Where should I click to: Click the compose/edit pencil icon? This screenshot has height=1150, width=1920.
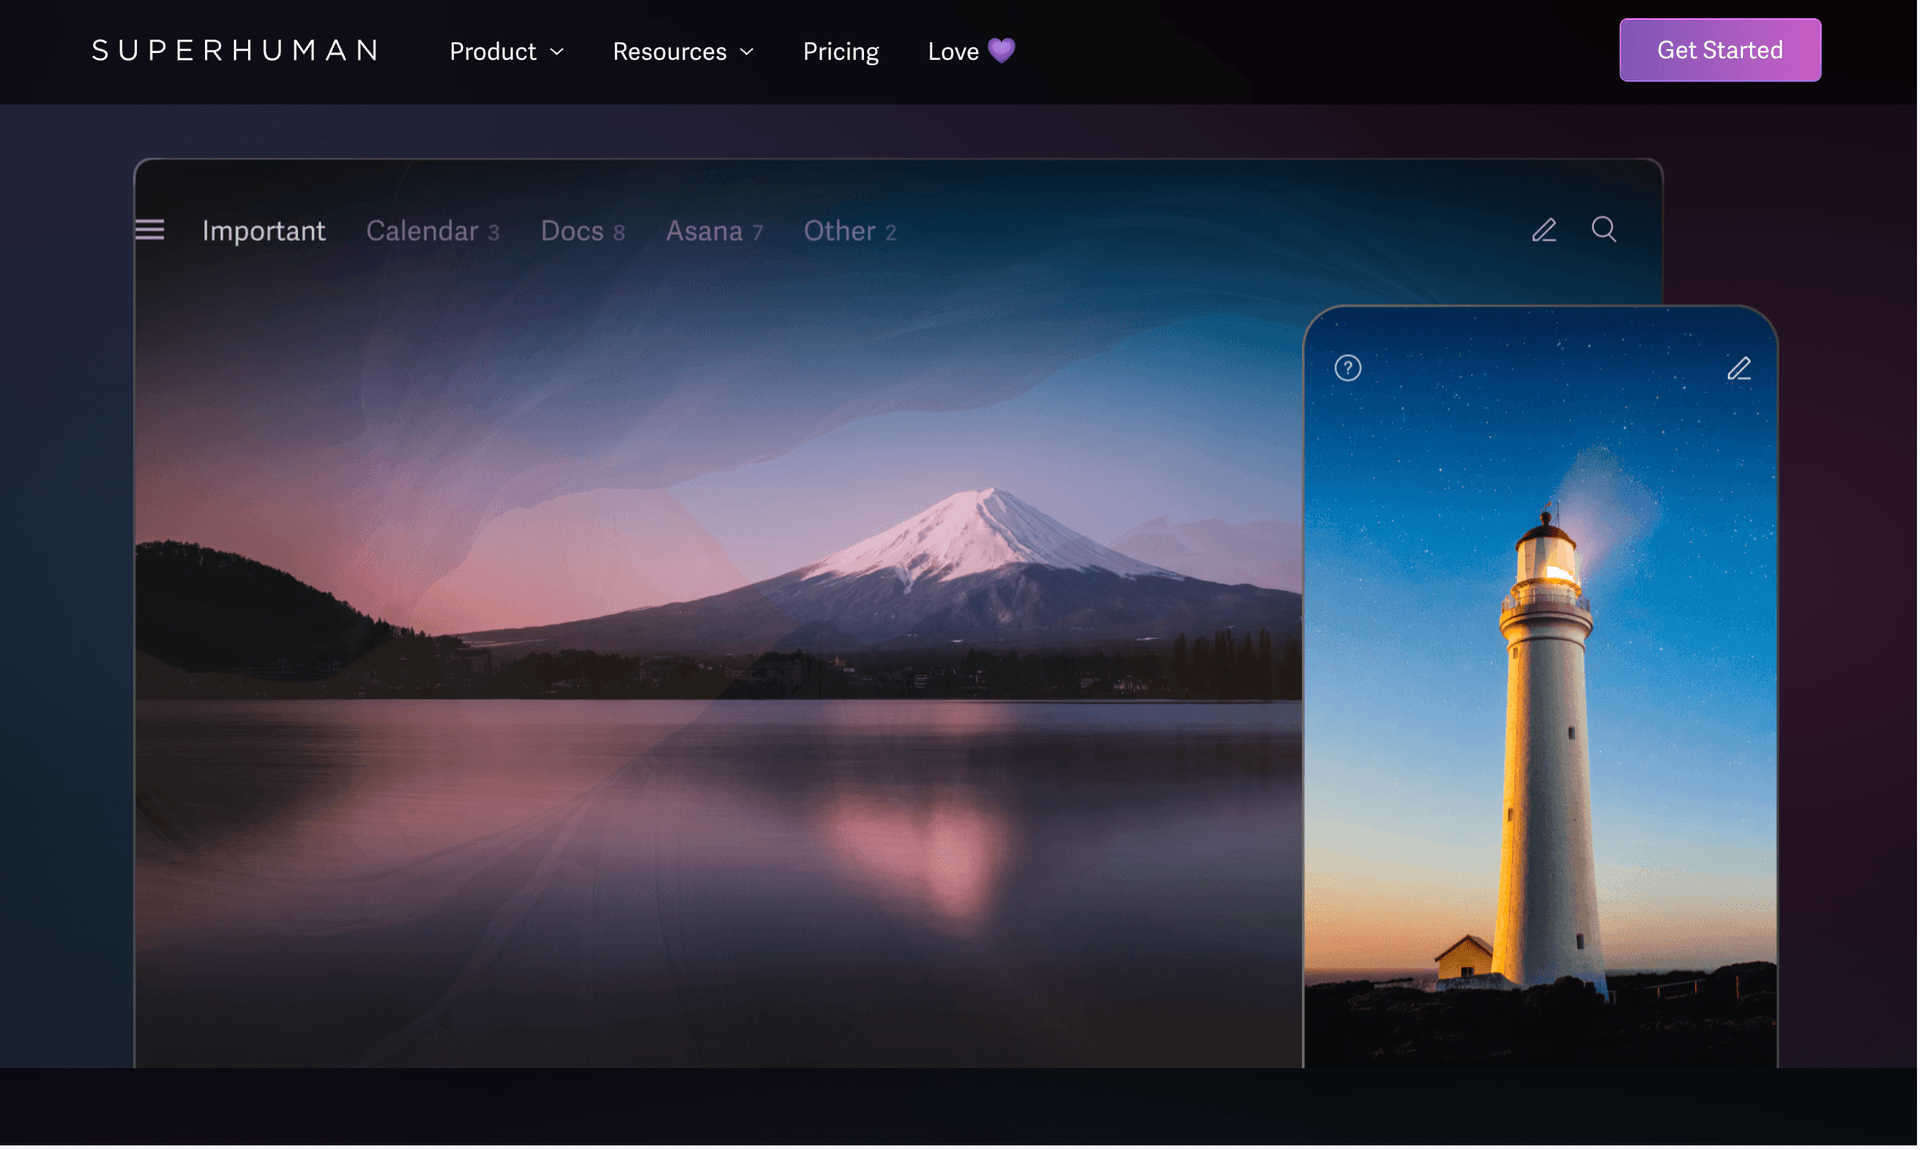pyautogui.click(x=1545, y=230)
